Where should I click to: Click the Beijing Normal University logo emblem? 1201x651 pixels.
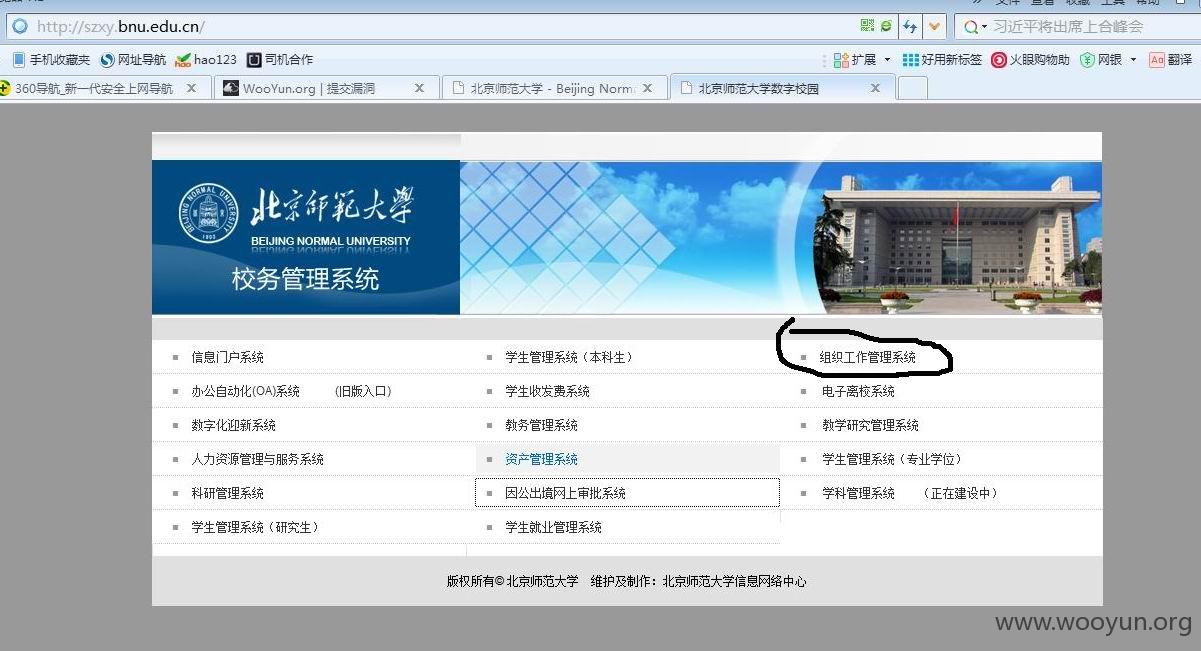coord(209,213)
